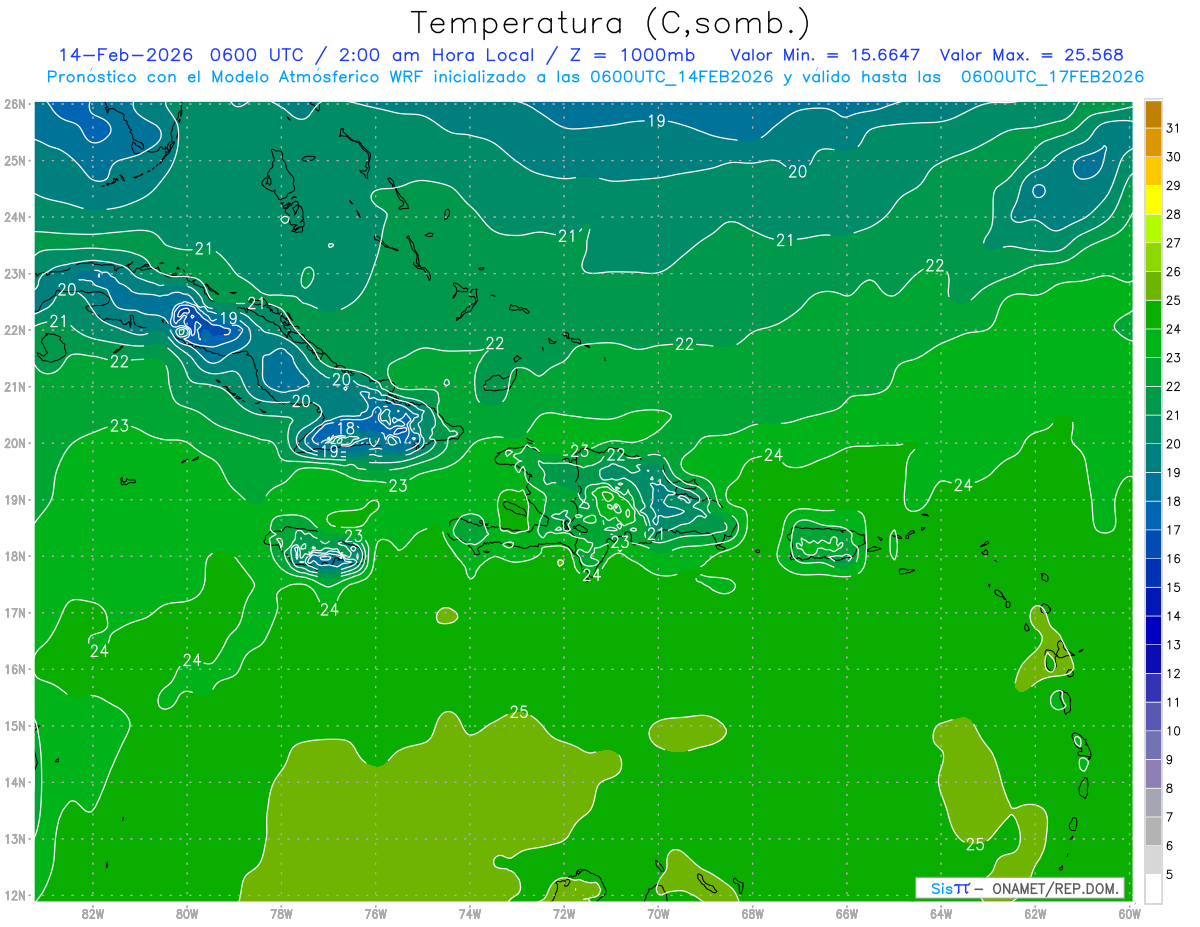The width and height of the screenshot is (1200, 927).
Task: Click the 21N latitude axis label
Action: (x=14, y=386)
